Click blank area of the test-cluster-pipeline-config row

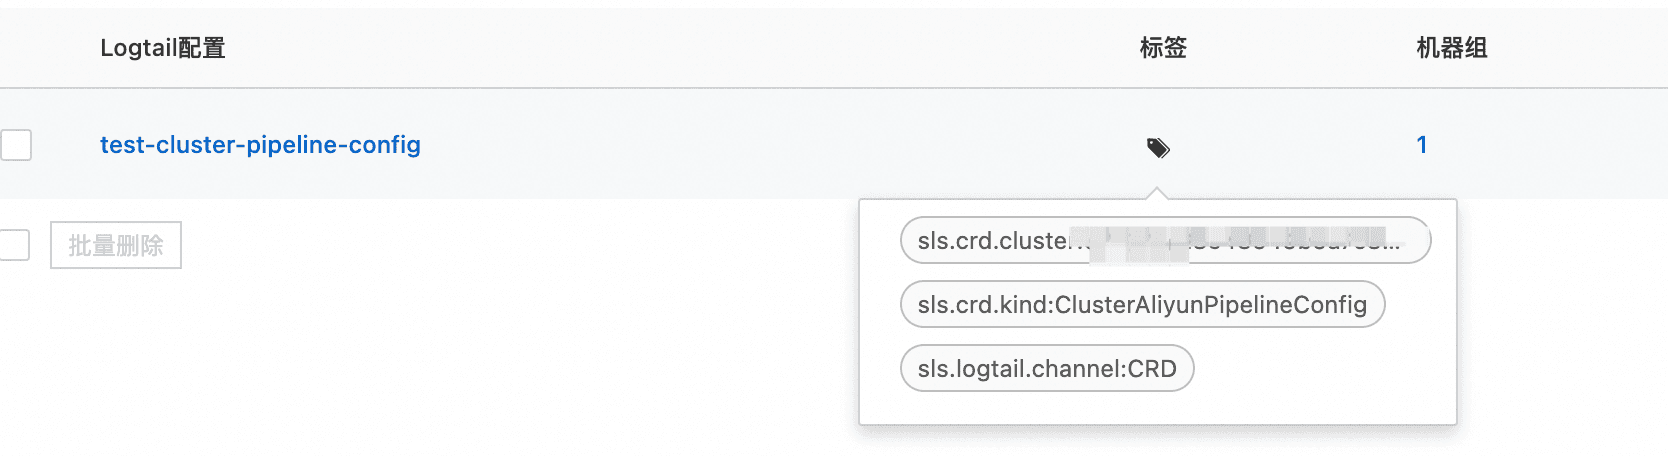(750, 145)
